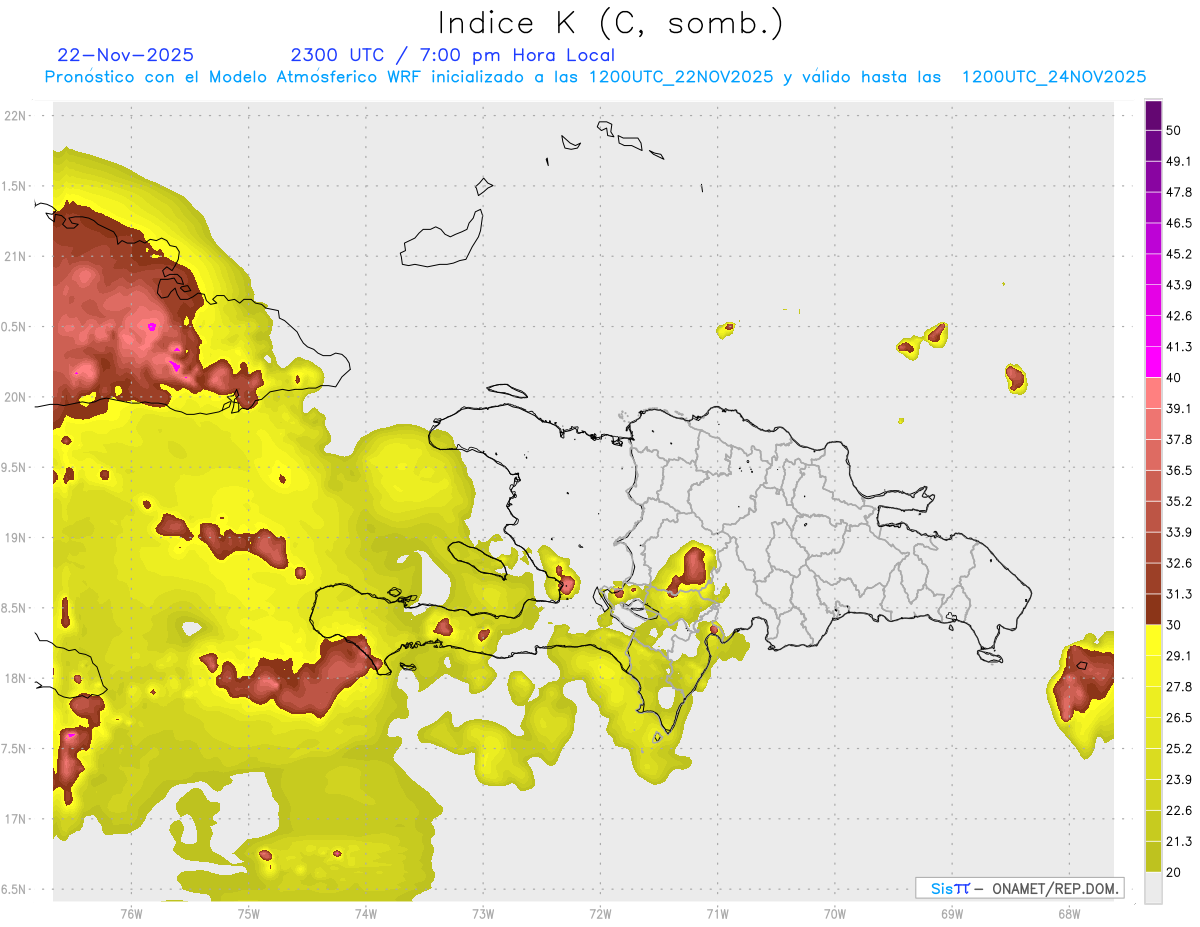The width and height of the screenshot is (1200, 927).
Task: Click the "74W" longitude label
Action: pos(366,913)
